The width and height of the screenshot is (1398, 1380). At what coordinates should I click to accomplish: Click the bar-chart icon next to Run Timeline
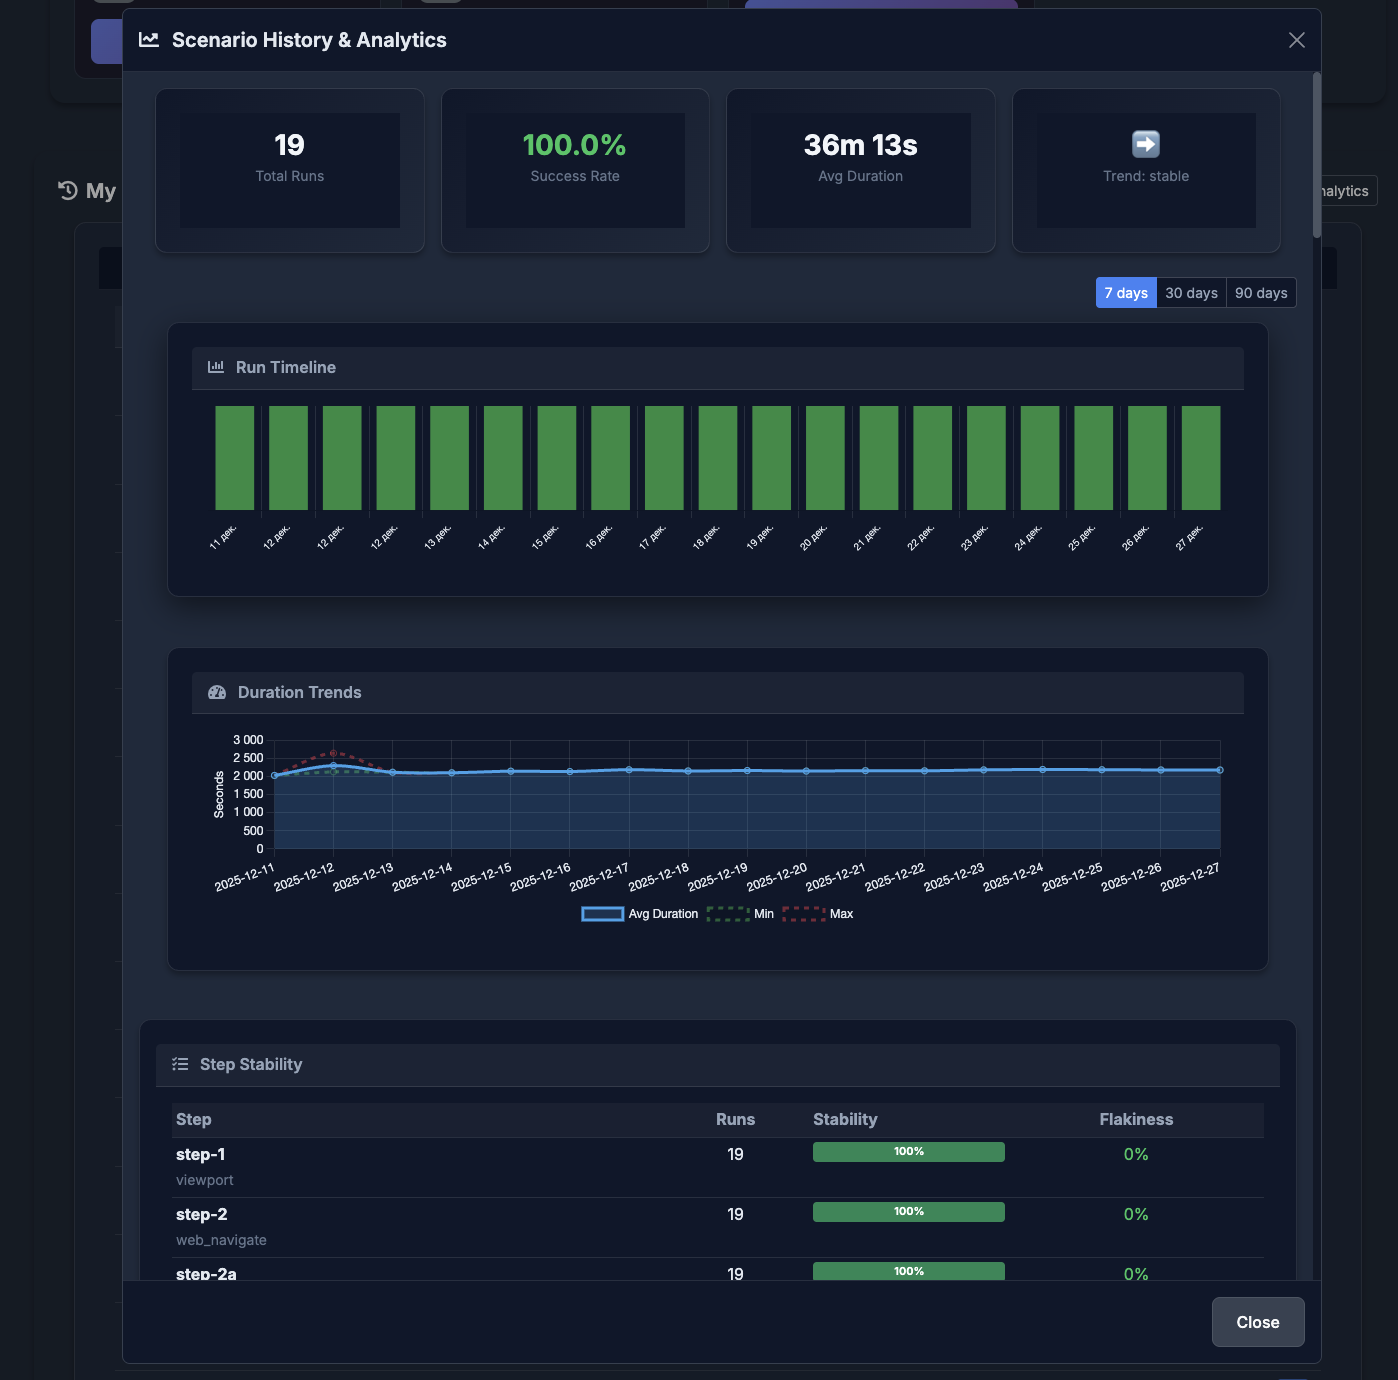point(216,367)
